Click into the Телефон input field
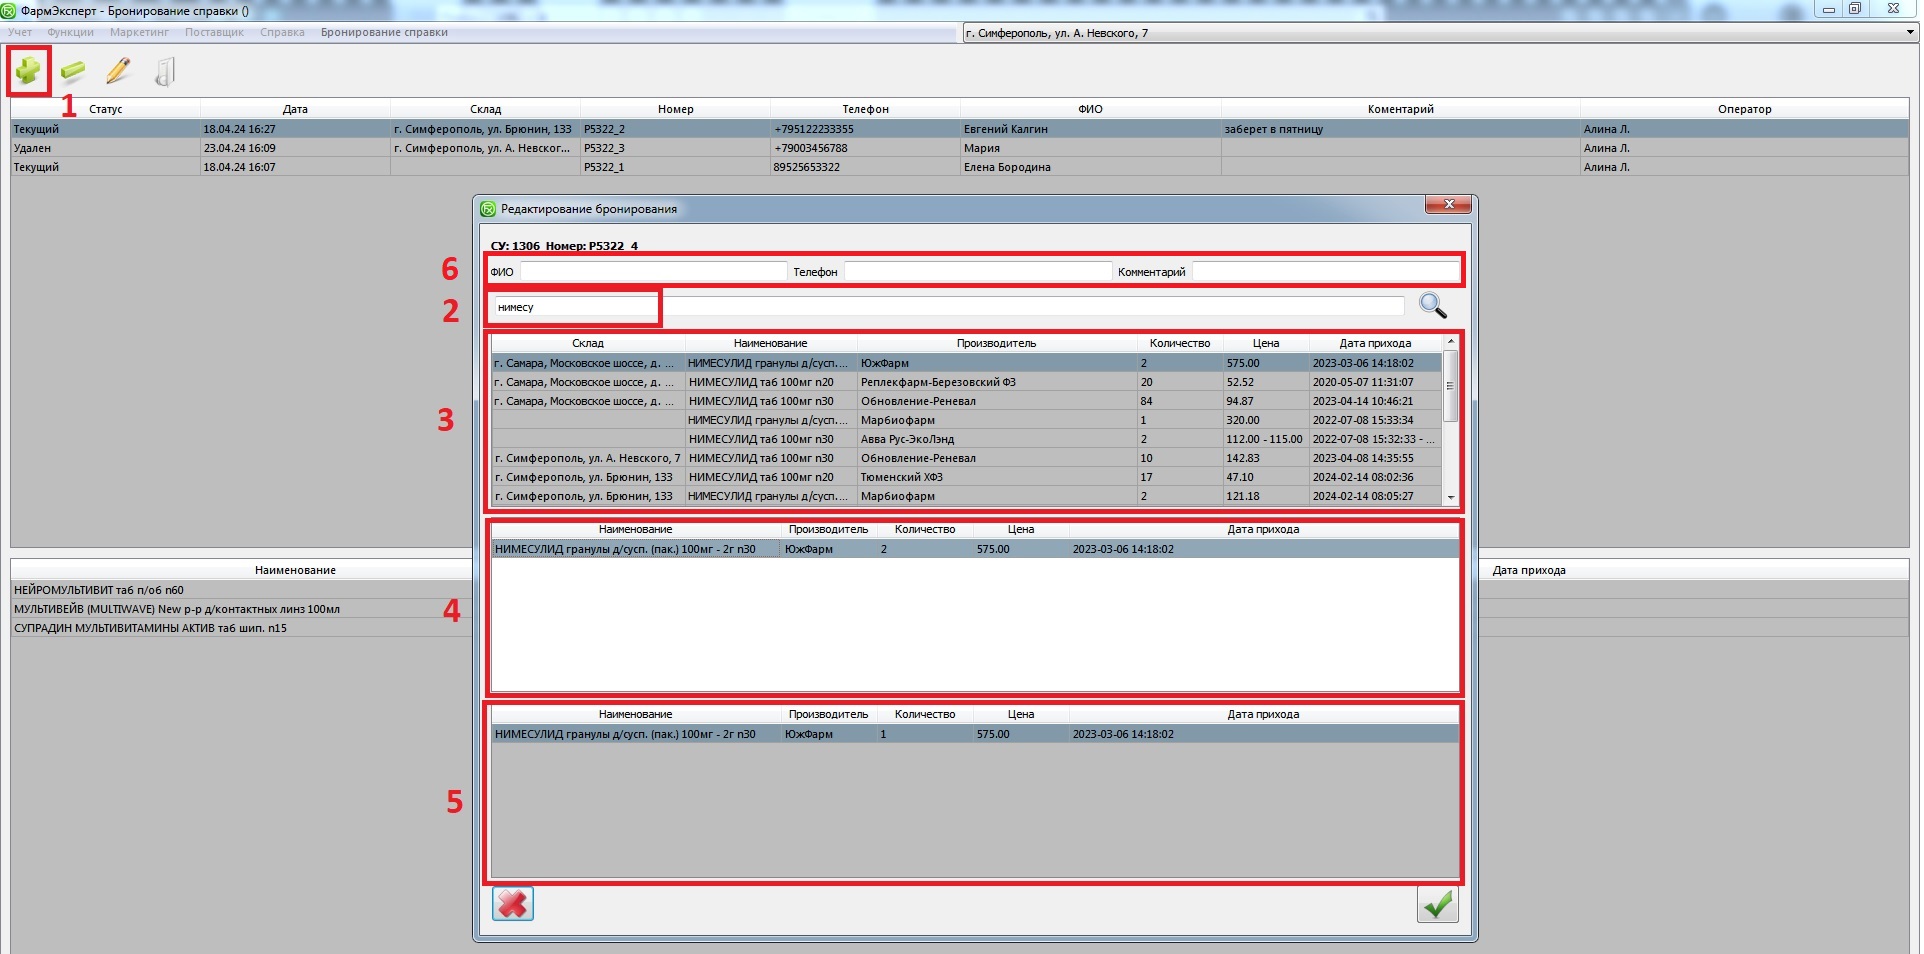1924x954 pixels. tap(977, 272)
